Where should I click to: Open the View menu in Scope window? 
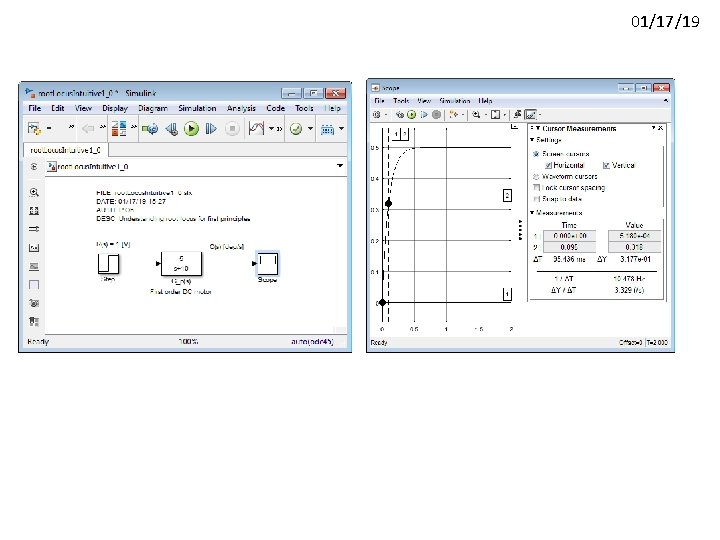424,101
